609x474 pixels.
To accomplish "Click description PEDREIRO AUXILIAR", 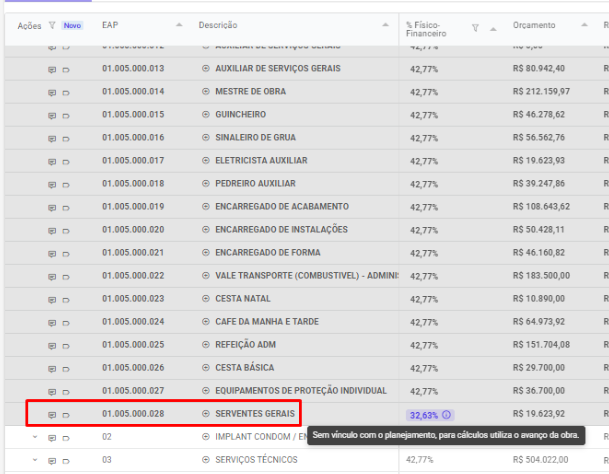I will (x=256, y=183).
